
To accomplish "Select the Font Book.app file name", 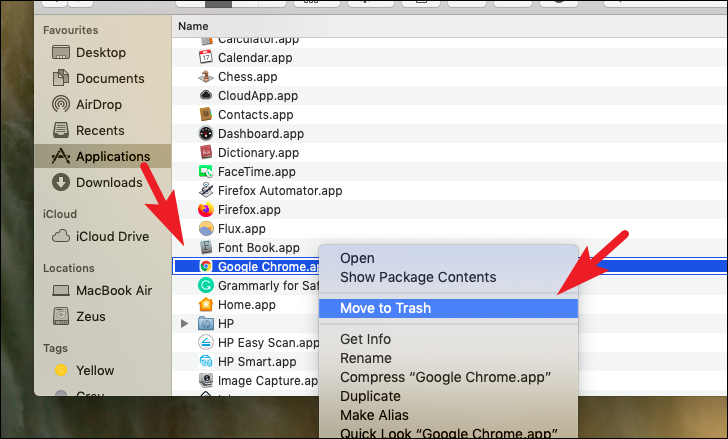I will pos(259,248).
